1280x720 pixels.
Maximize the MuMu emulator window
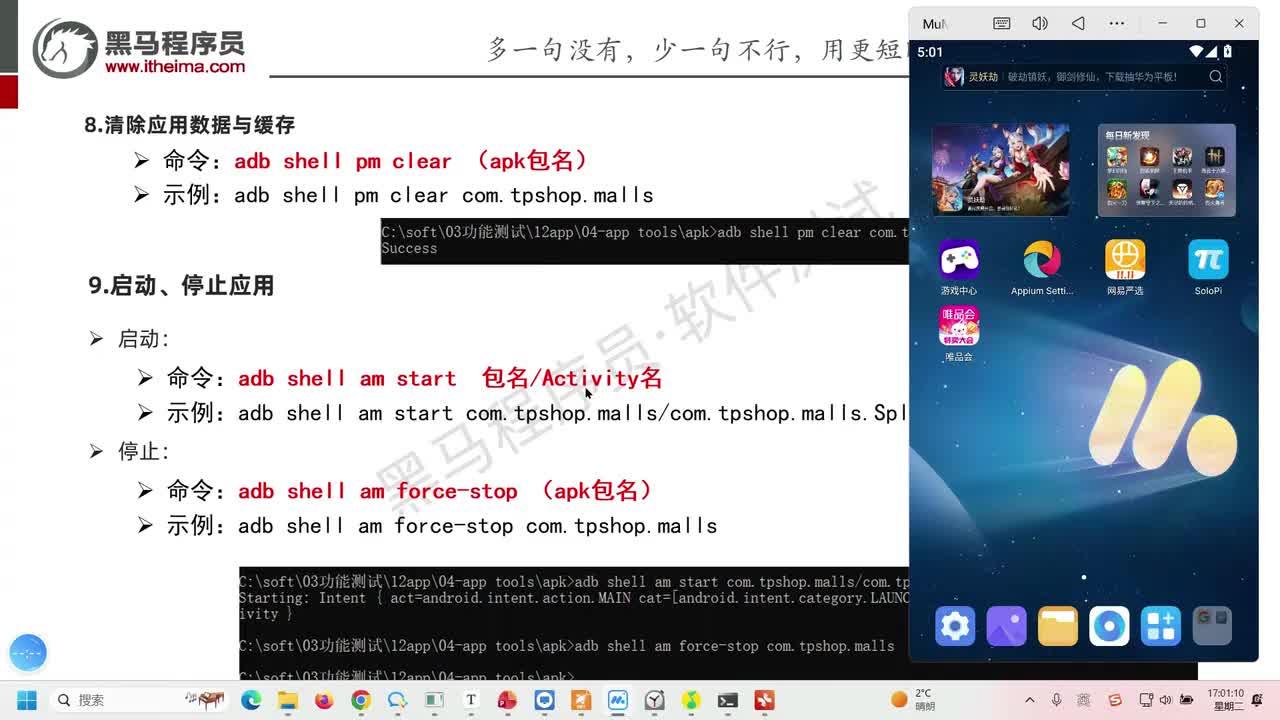coord(1200,23)
